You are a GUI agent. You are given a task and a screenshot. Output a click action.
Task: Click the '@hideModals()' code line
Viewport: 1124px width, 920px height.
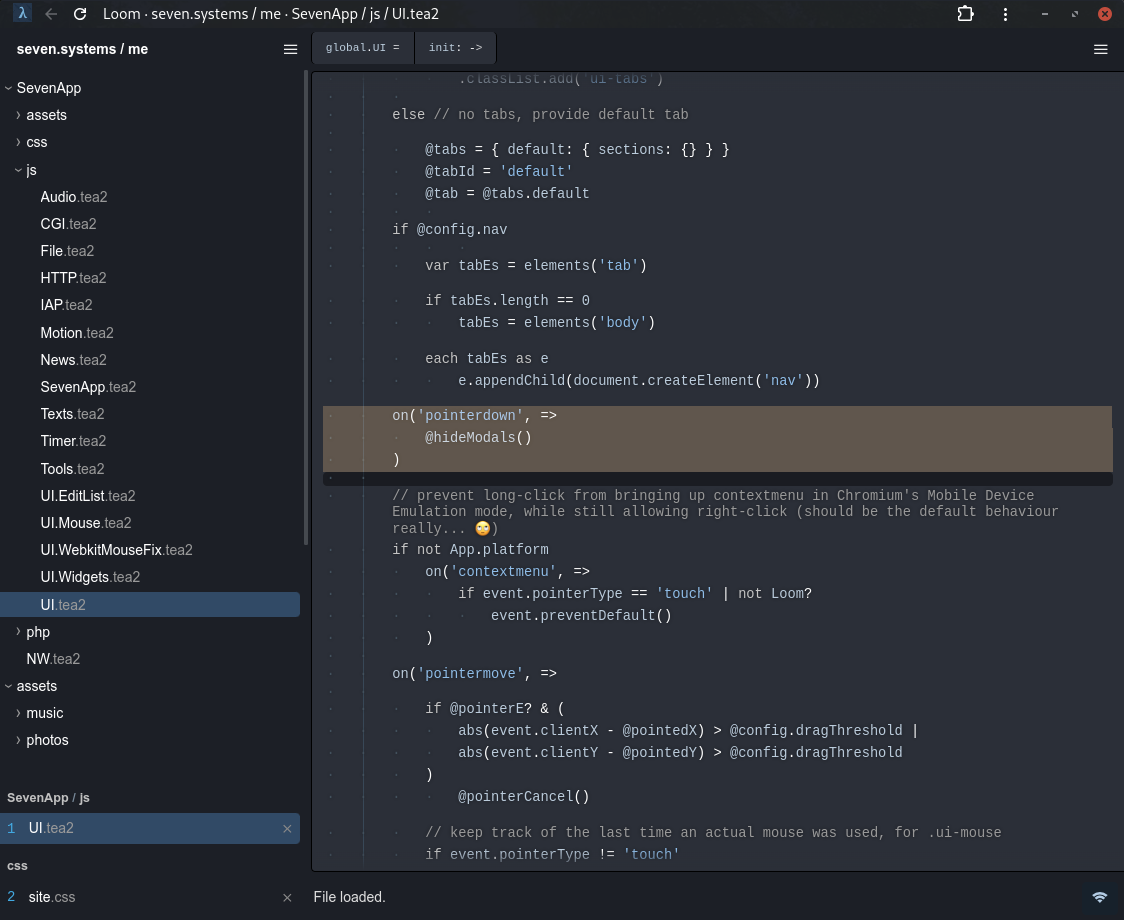(x=478, y=437)
